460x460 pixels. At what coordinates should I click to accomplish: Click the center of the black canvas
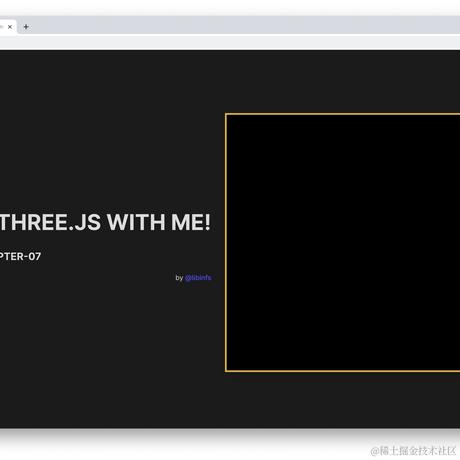[343, 242]
